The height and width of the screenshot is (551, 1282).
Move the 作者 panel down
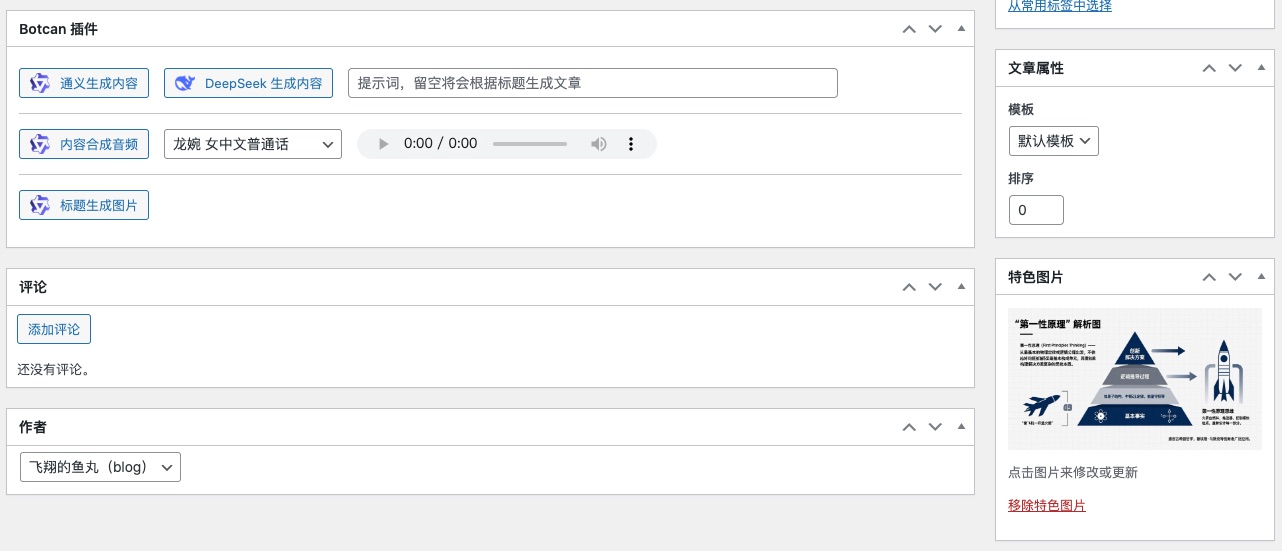935,427
